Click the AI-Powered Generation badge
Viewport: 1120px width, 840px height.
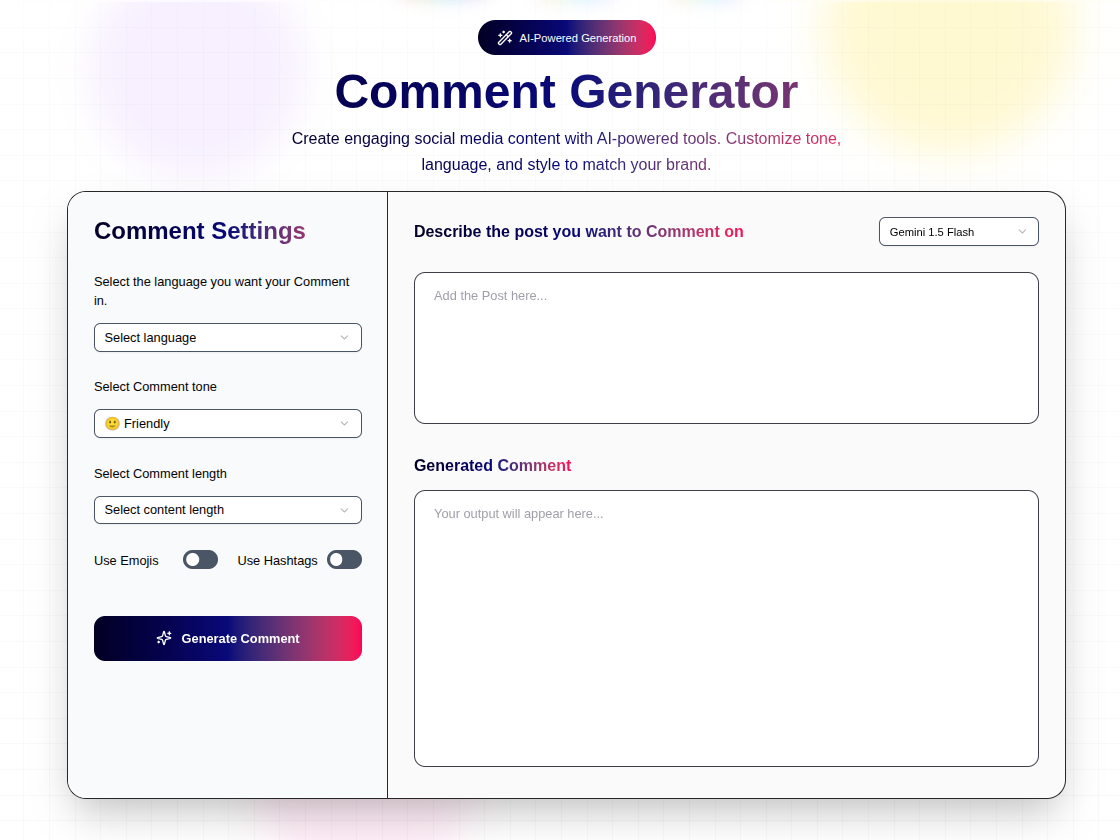coord(567,38)
